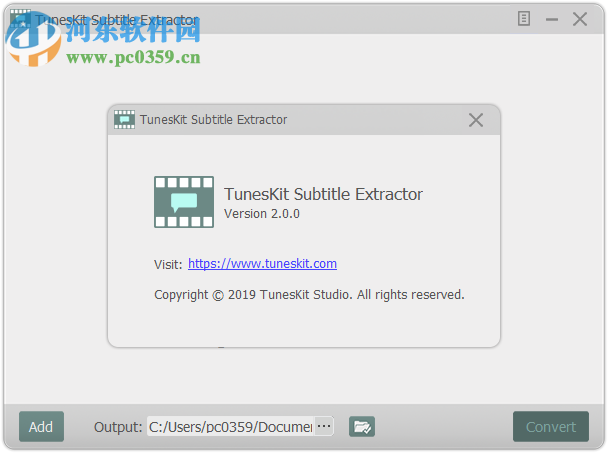Click the About dialog title bar text

tap(213, 120)
